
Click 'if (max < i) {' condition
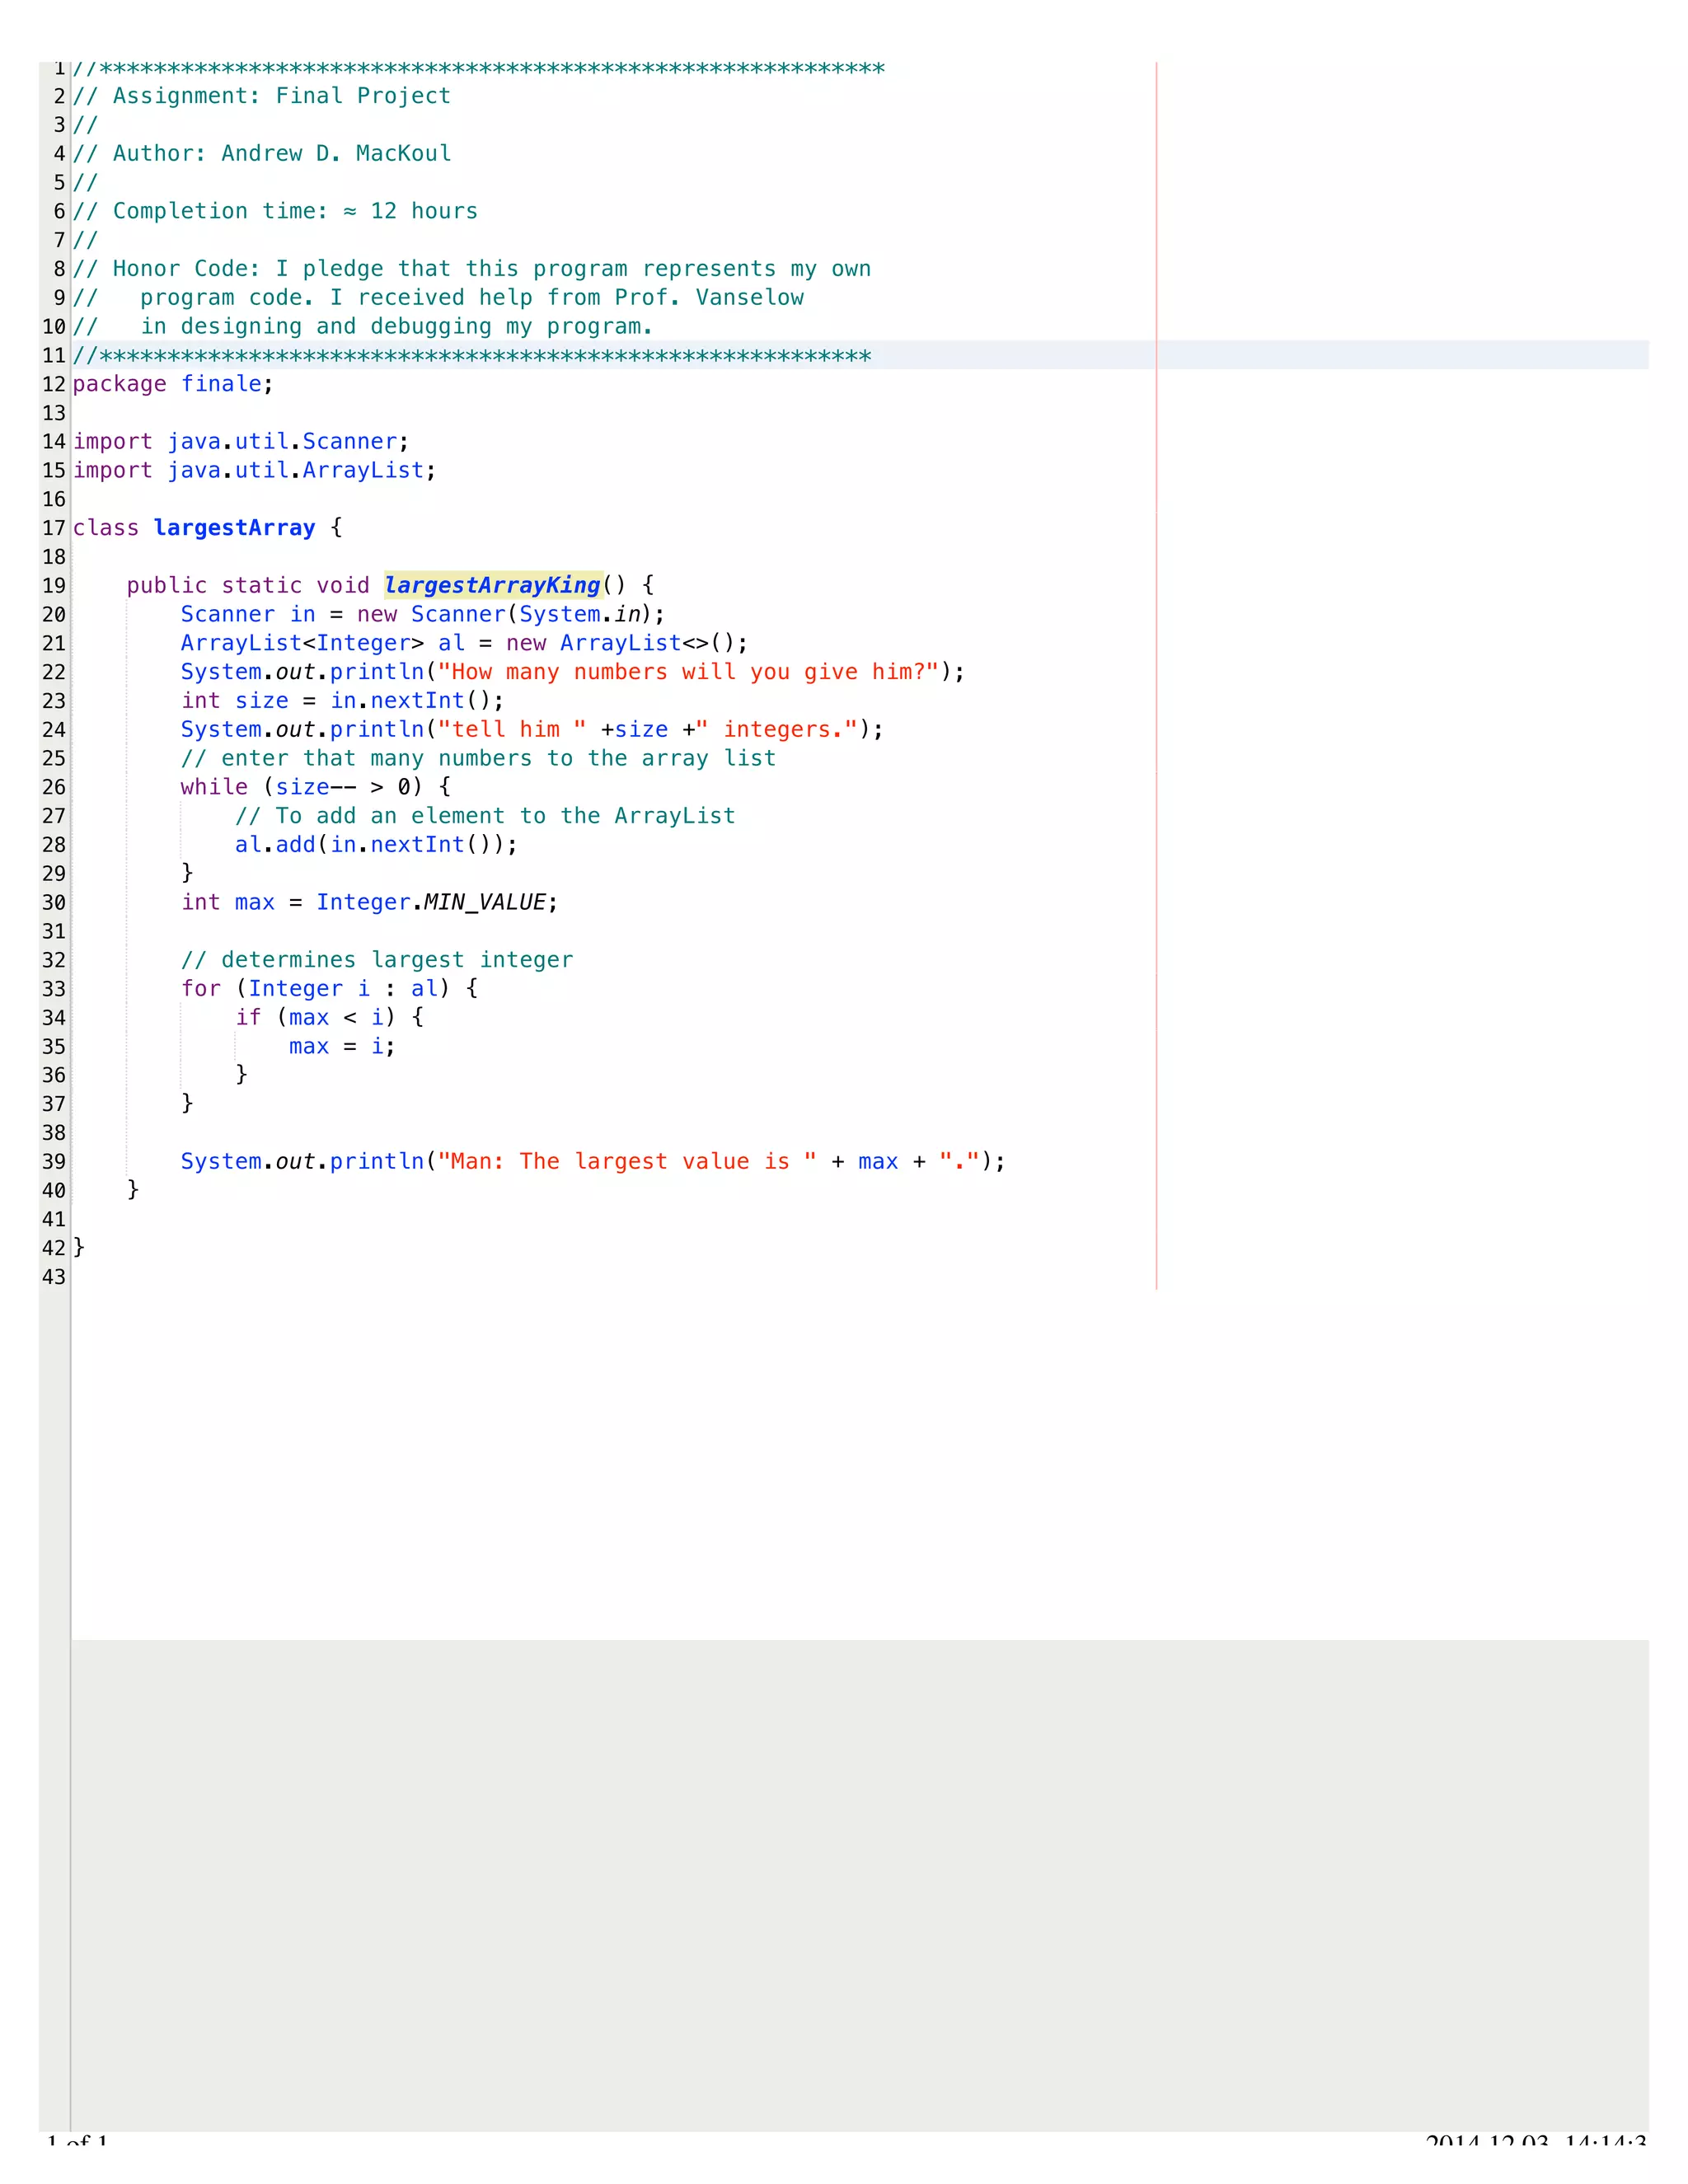pos(329,1017)
